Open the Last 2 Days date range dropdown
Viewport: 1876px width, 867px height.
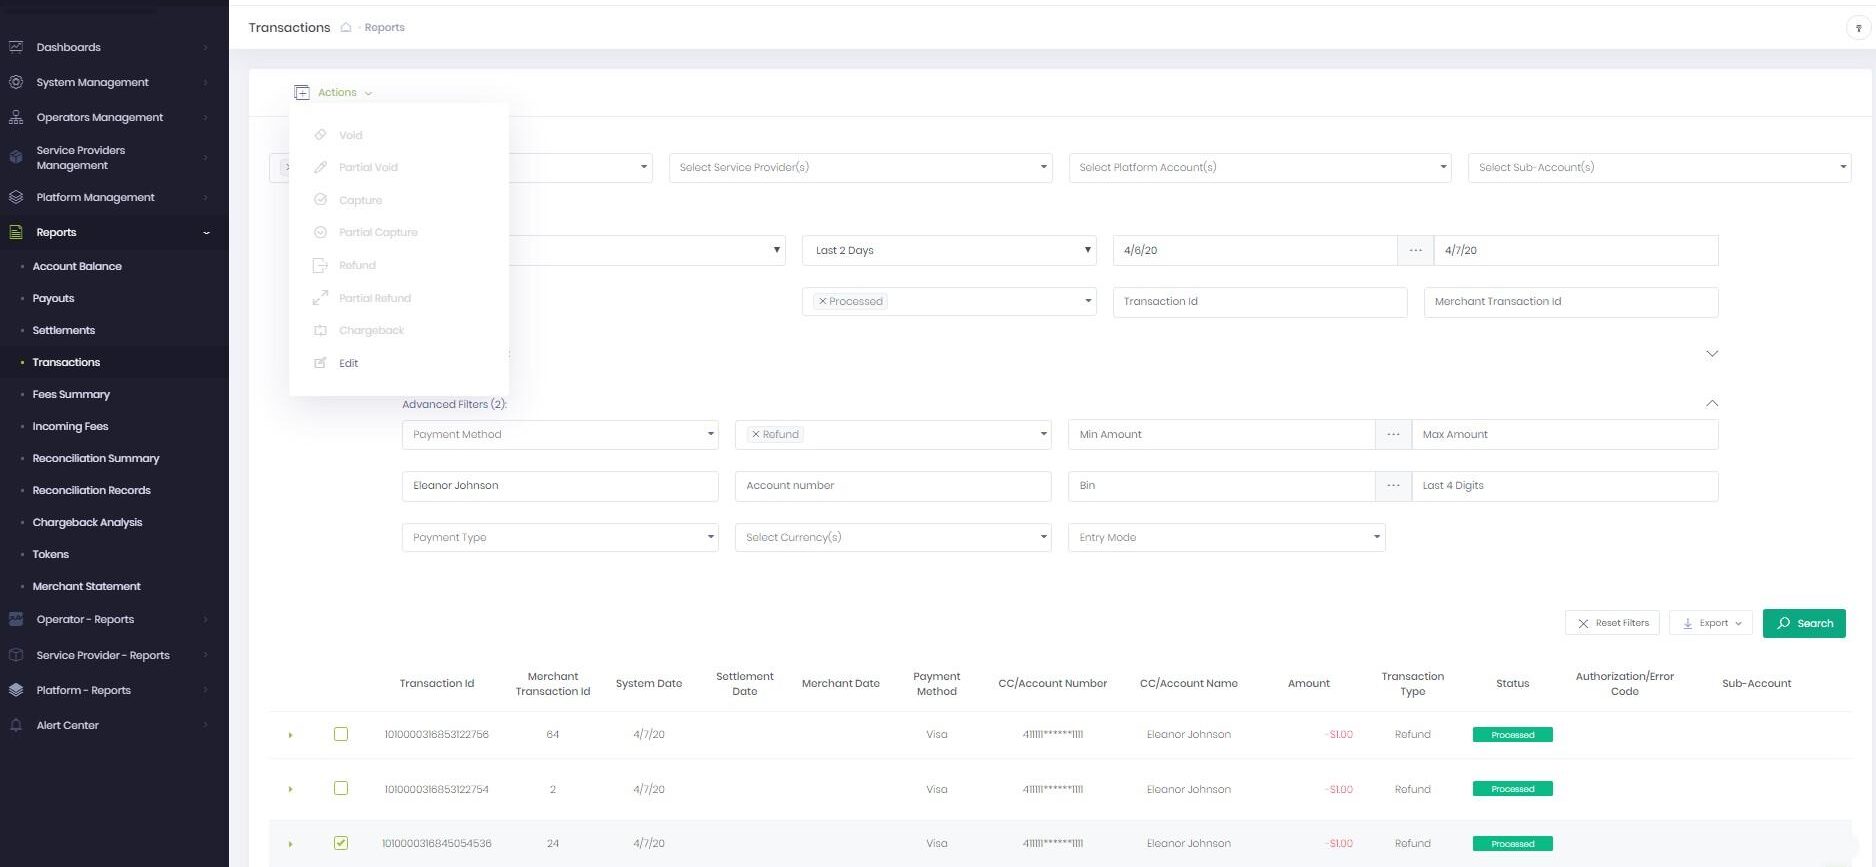click(948, 250)
